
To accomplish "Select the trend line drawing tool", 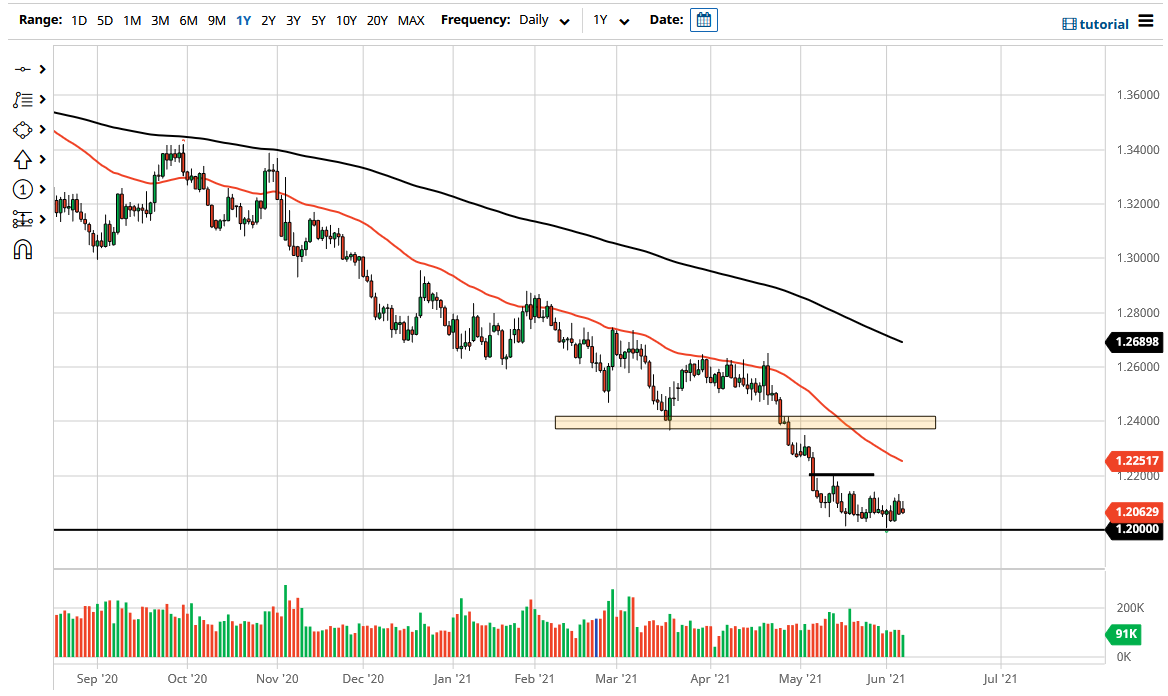I will (22, 69).
